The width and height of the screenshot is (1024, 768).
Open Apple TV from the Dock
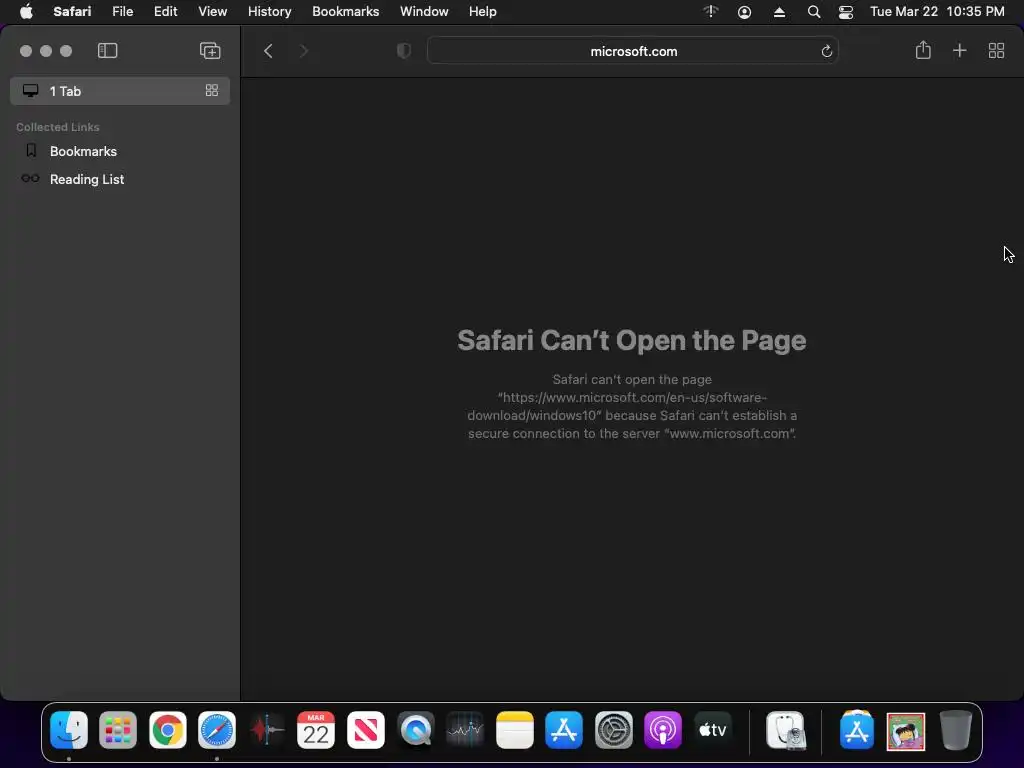712,729
